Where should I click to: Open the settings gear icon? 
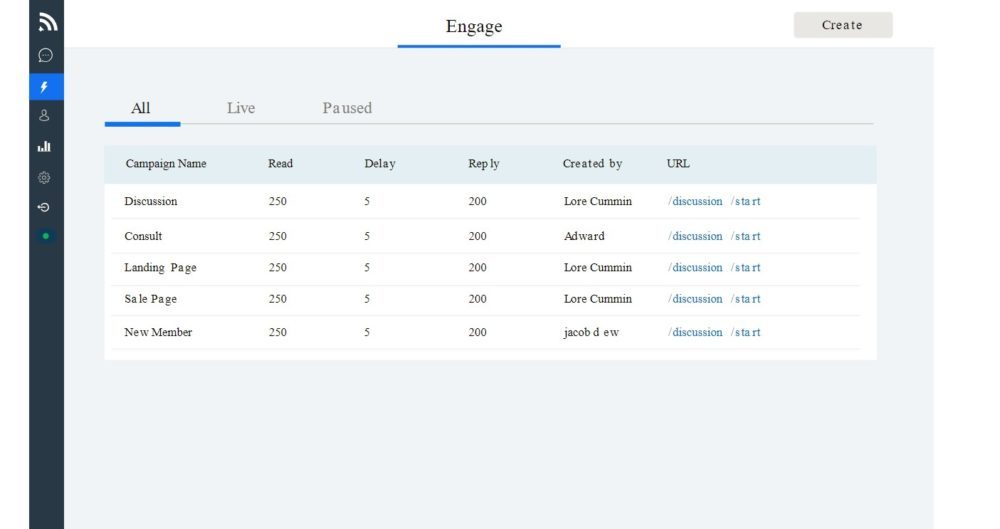(46, 178)
